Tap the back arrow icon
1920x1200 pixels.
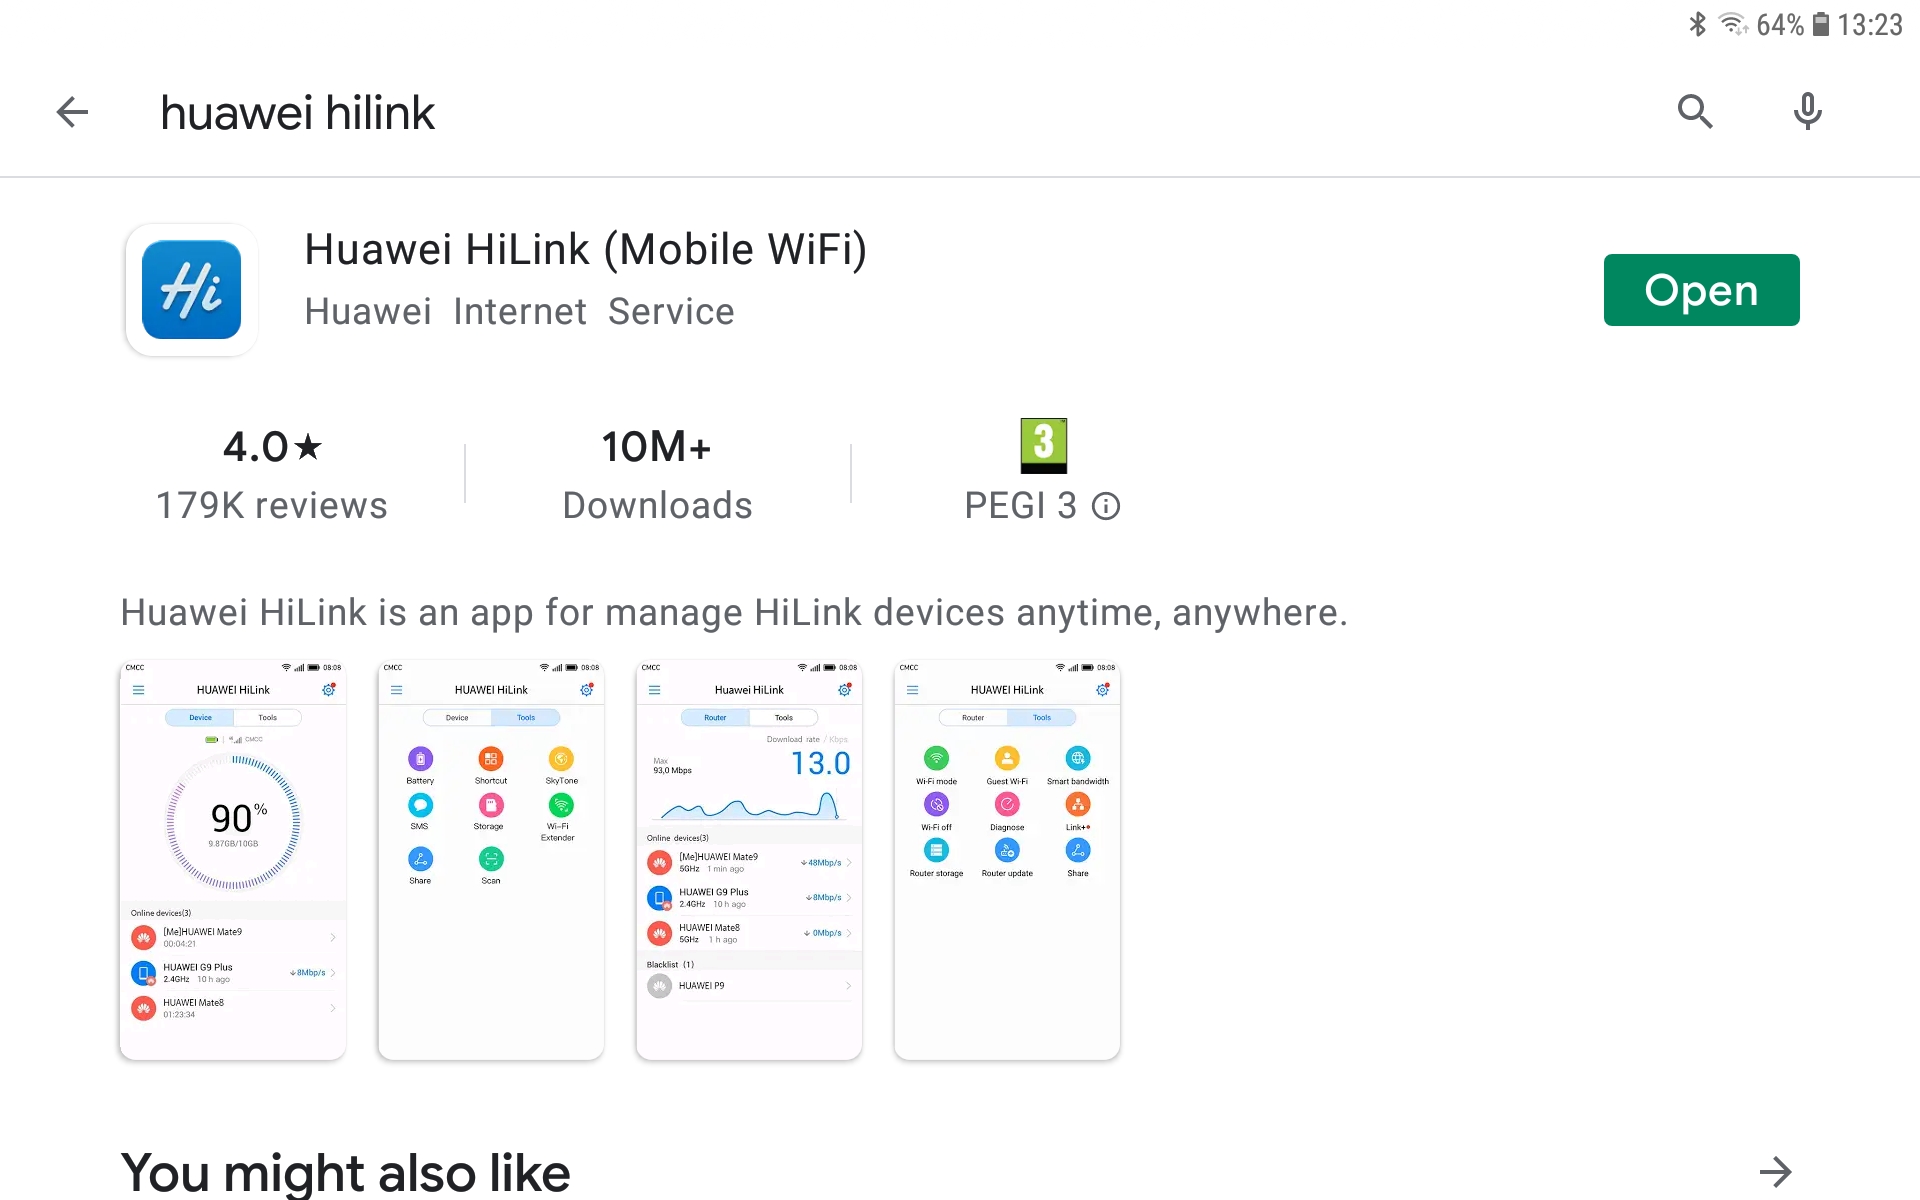(x=72, y=112)
